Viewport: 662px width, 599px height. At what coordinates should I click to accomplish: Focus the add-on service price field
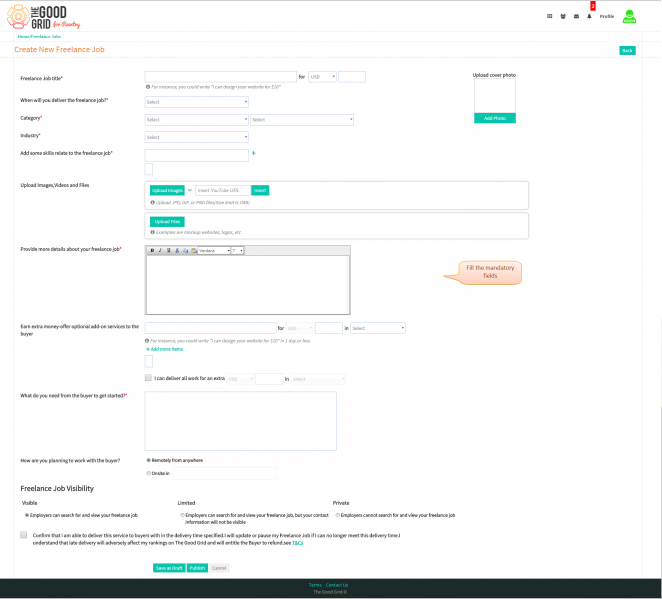point(329,328)
